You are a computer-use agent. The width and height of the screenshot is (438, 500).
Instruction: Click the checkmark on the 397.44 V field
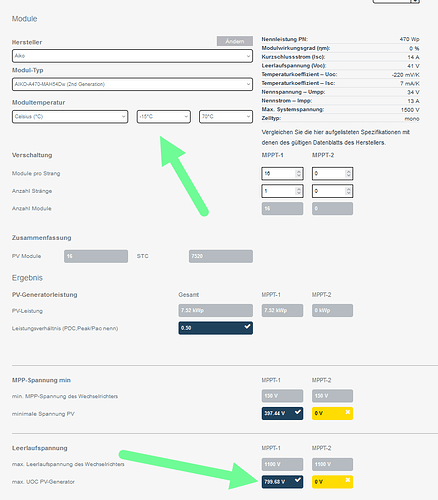[298, 412]
